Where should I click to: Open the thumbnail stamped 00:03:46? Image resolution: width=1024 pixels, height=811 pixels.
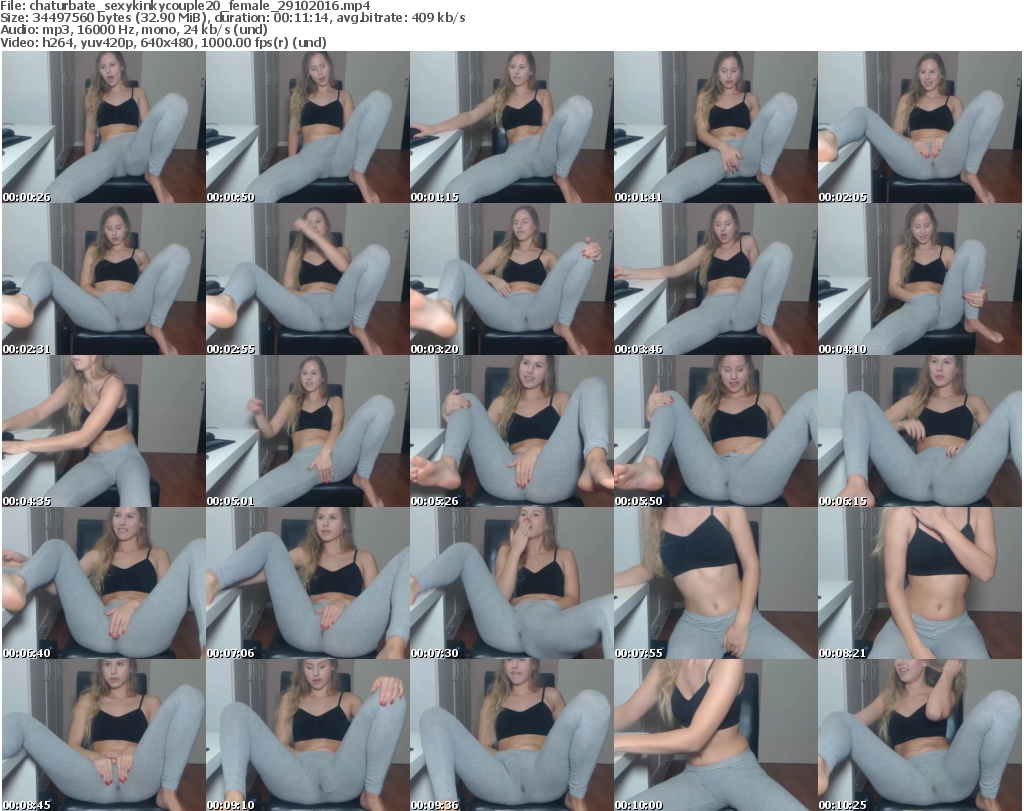click(x=716, y=279)
